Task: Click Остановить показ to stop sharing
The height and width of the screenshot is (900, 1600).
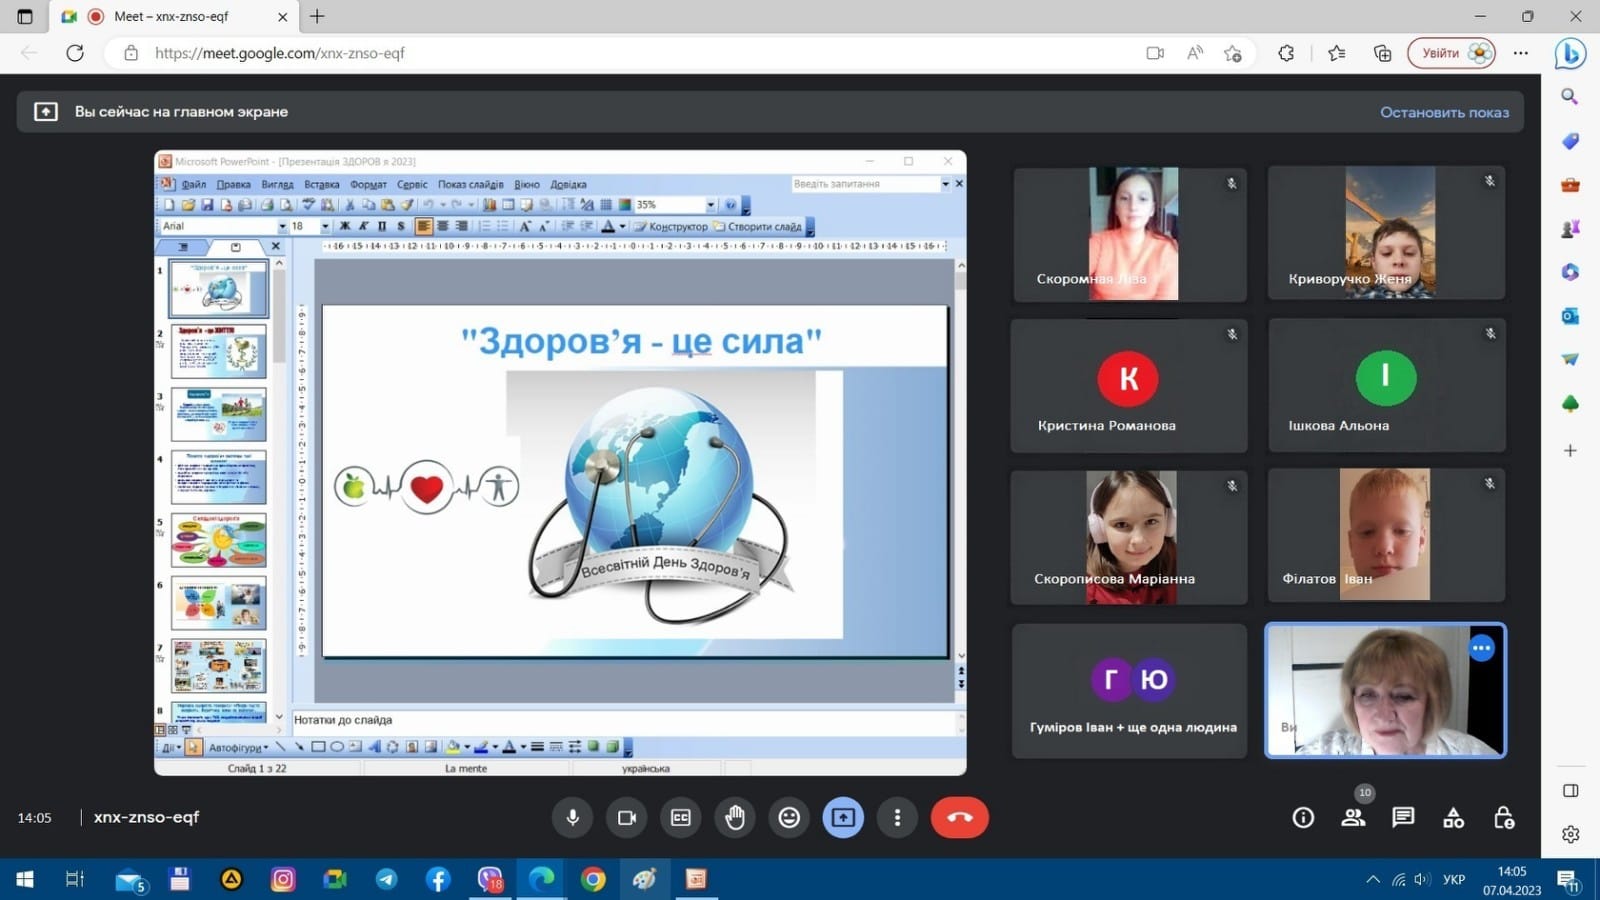Action: [1444, 112]
